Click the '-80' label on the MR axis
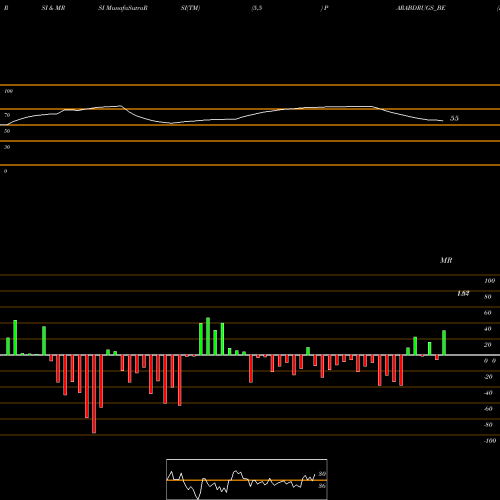The width and height of the screenshot is (500, 500). (x=488, y=425)
